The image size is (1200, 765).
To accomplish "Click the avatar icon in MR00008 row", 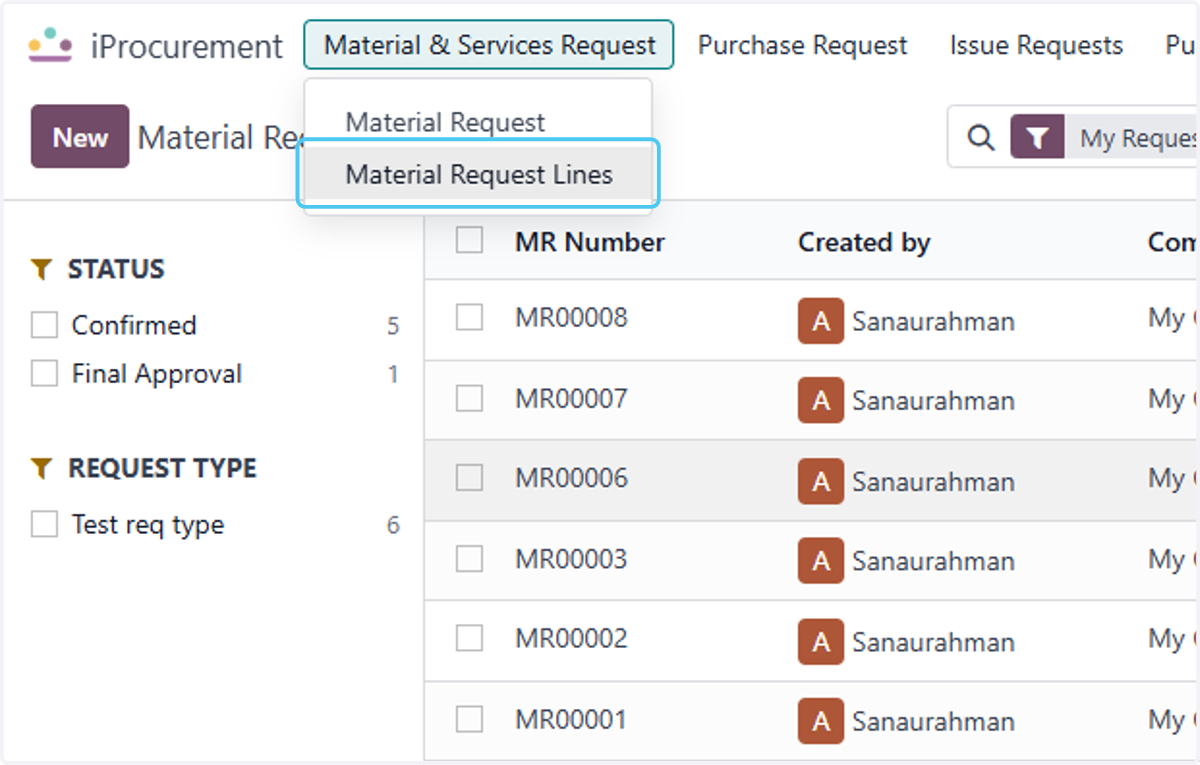I will [821, 321].
